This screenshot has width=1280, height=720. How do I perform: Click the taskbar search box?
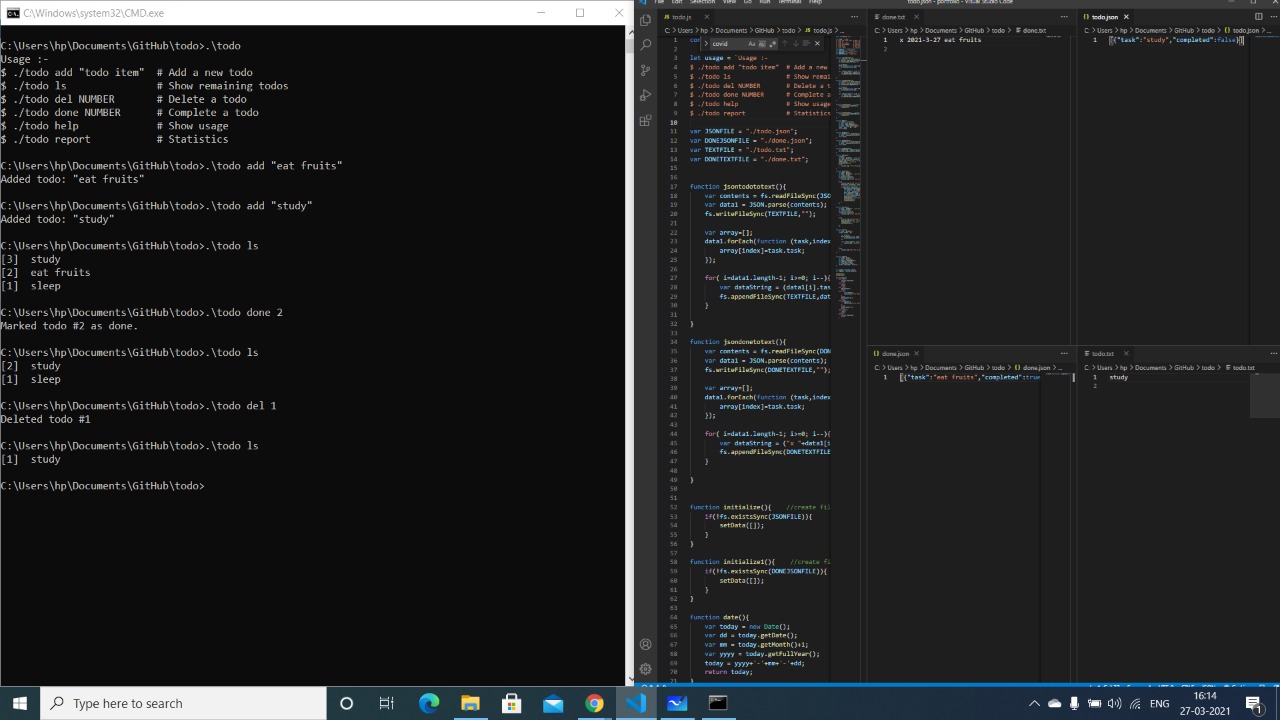point(183,703)
